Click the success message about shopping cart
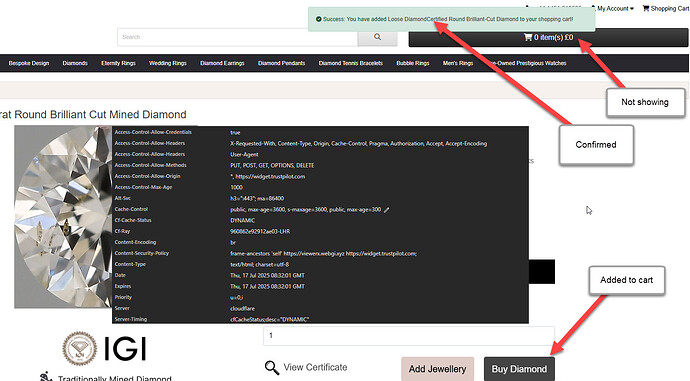Screen dimensions: 690x381 [x=448, y=19]
